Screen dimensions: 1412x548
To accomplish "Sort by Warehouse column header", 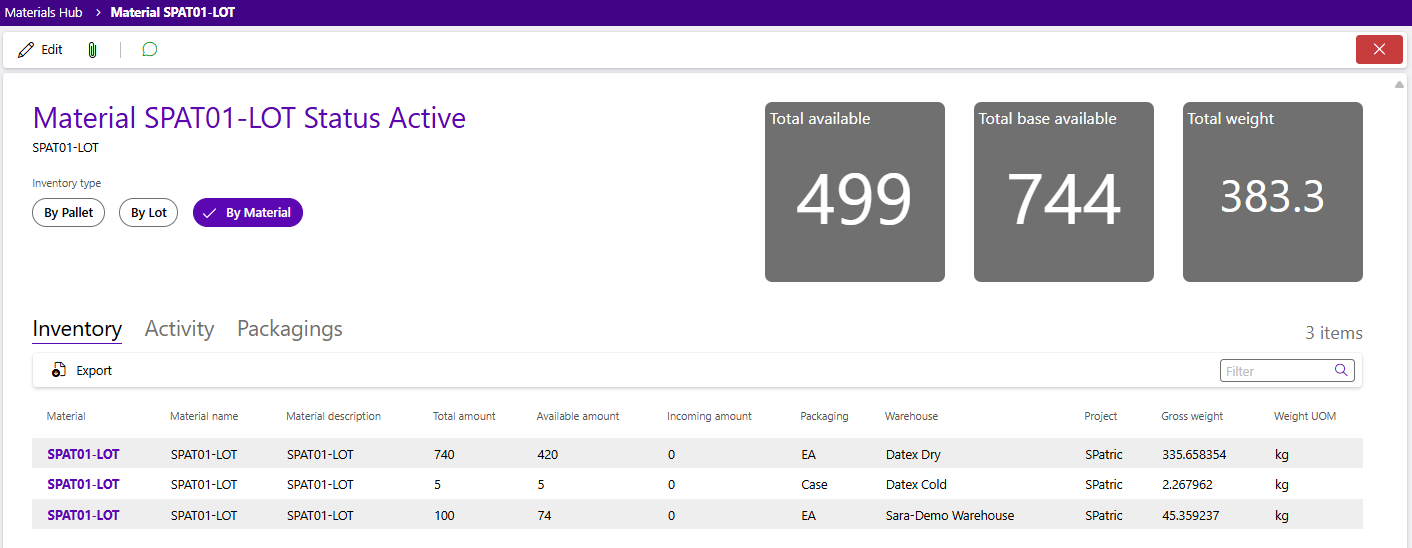I will (x=911, y=416).
